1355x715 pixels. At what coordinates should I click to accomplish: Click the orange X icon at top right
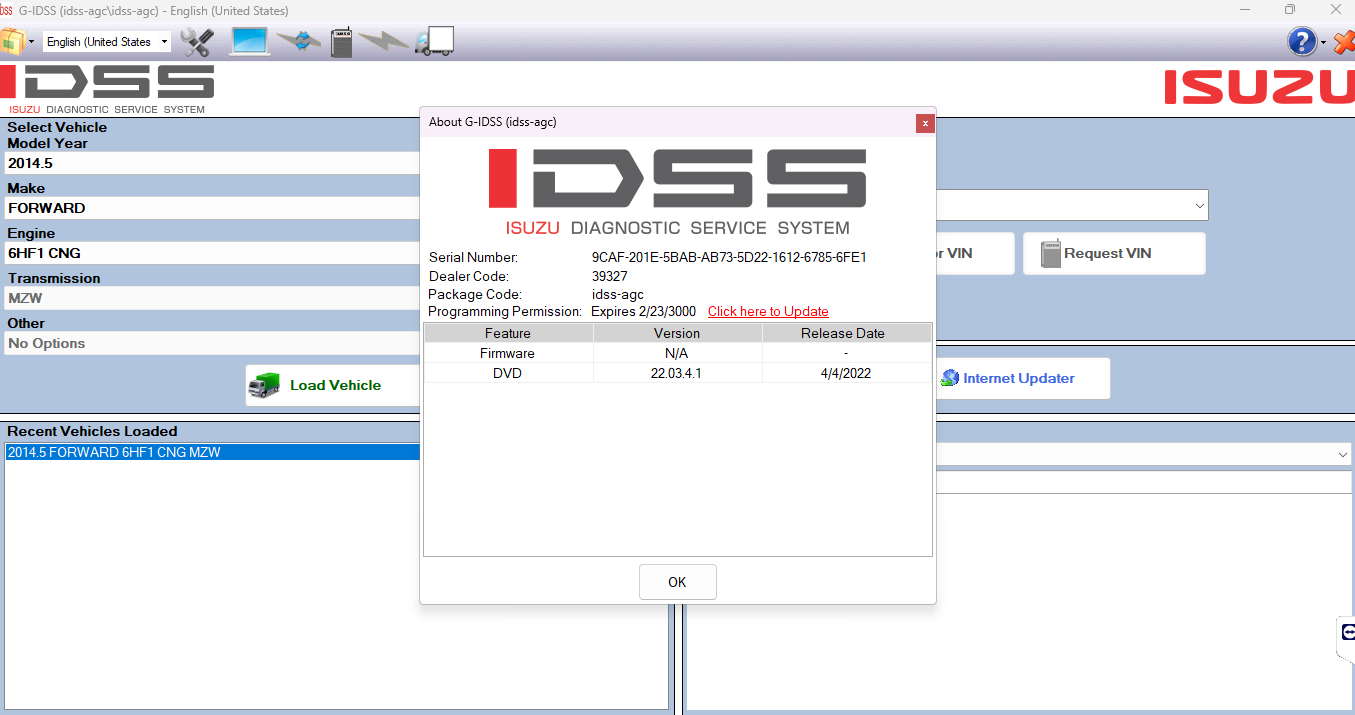point(1344,42)
